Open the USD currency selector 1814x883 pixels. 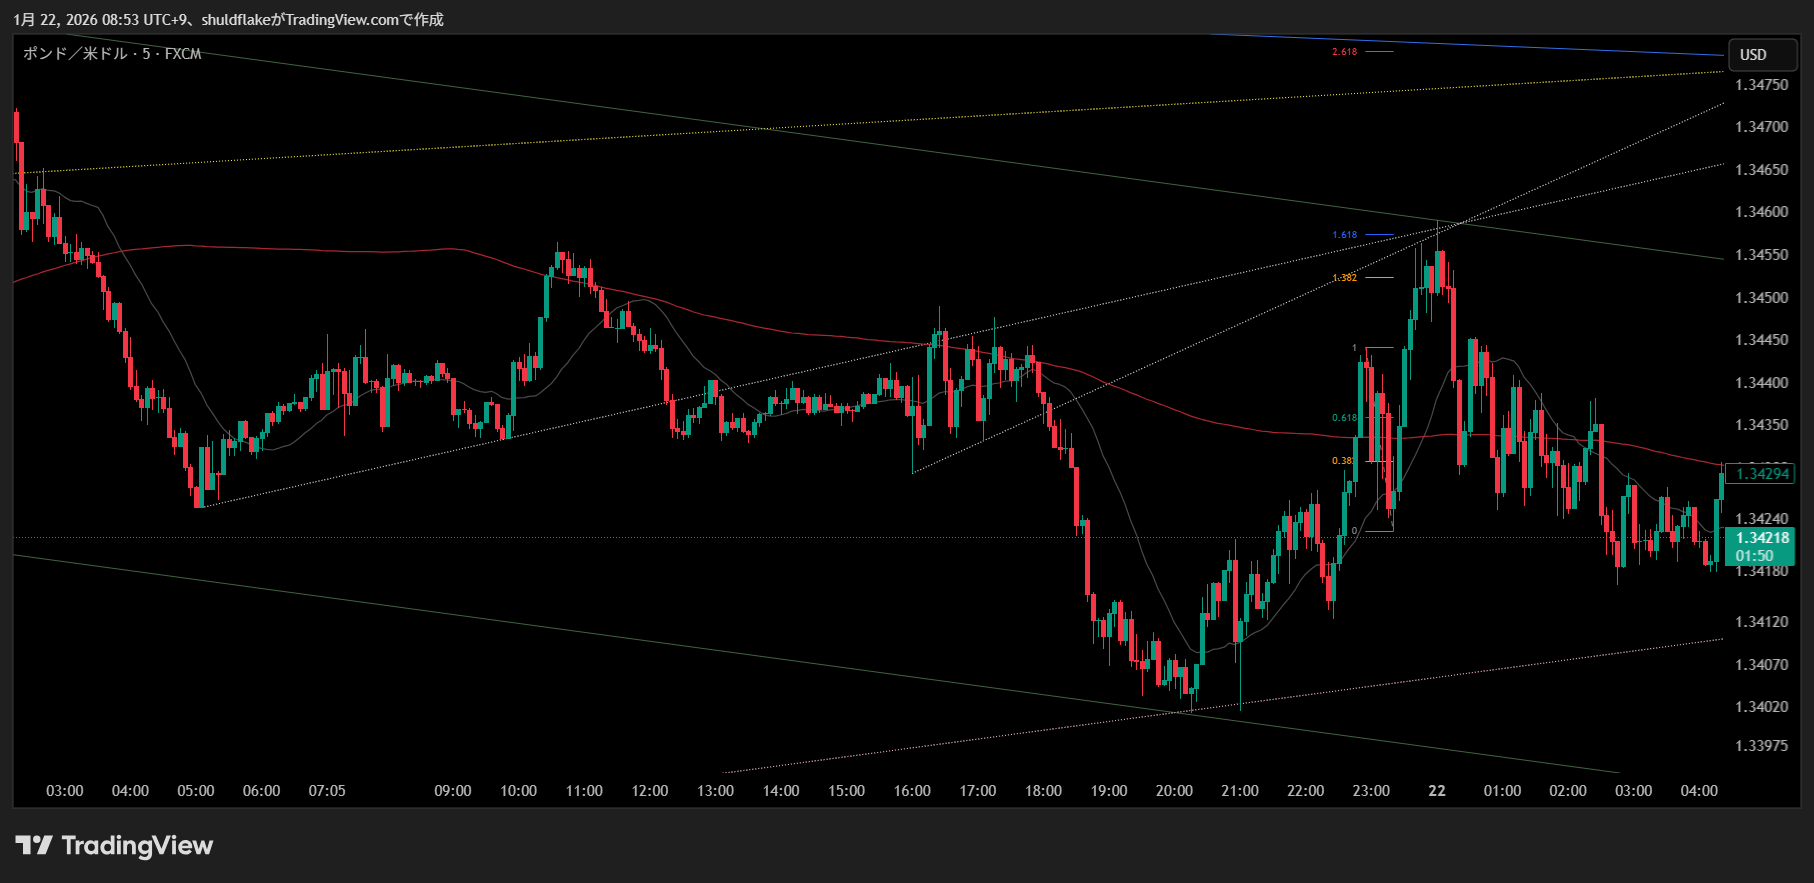pyautogui.click(x=1753, y=55)
